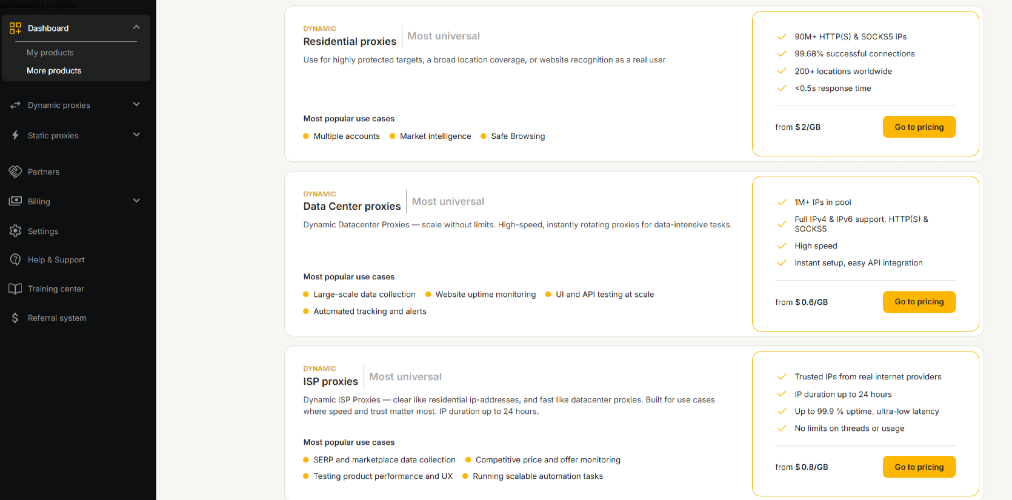This screenshot has height=500, width=1012.
Task: Click the Residential proxies title
Action: [x=350, y=42]
